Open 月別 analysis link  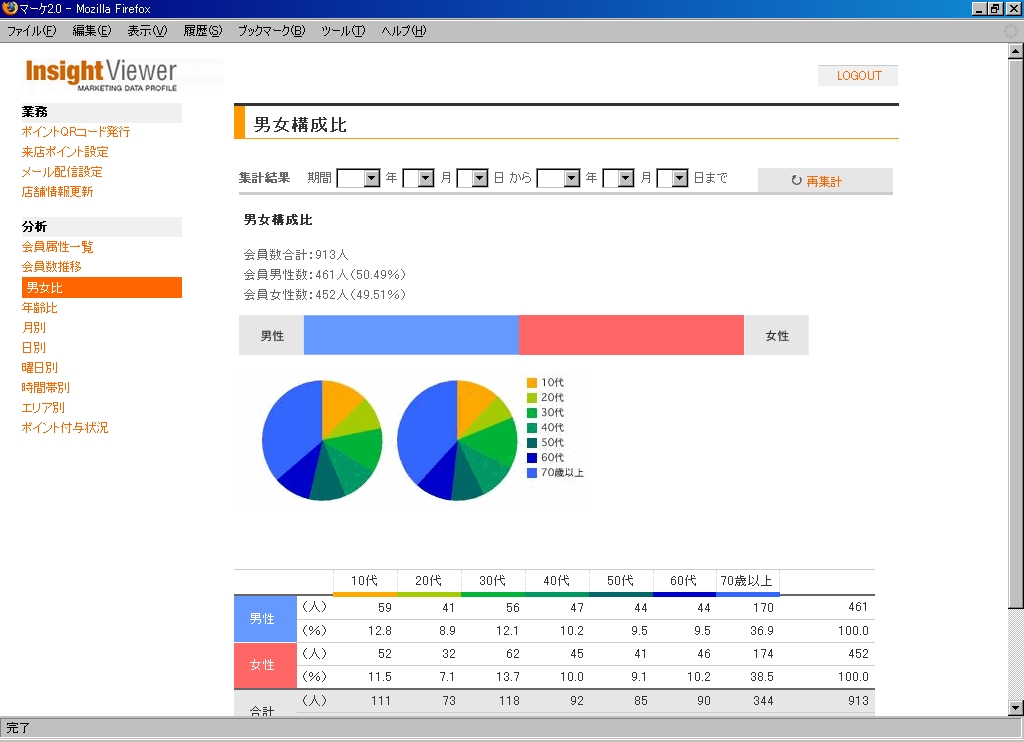(33, 327)
